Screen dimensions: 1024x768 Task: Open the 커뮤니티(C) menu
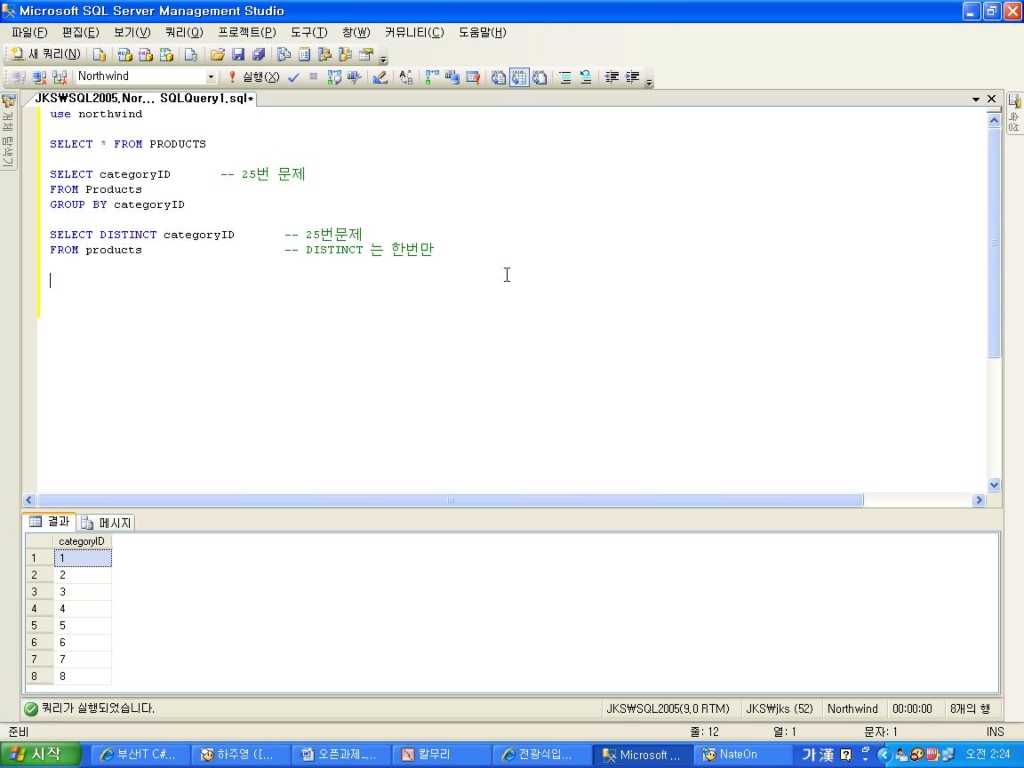coord(414,32)
